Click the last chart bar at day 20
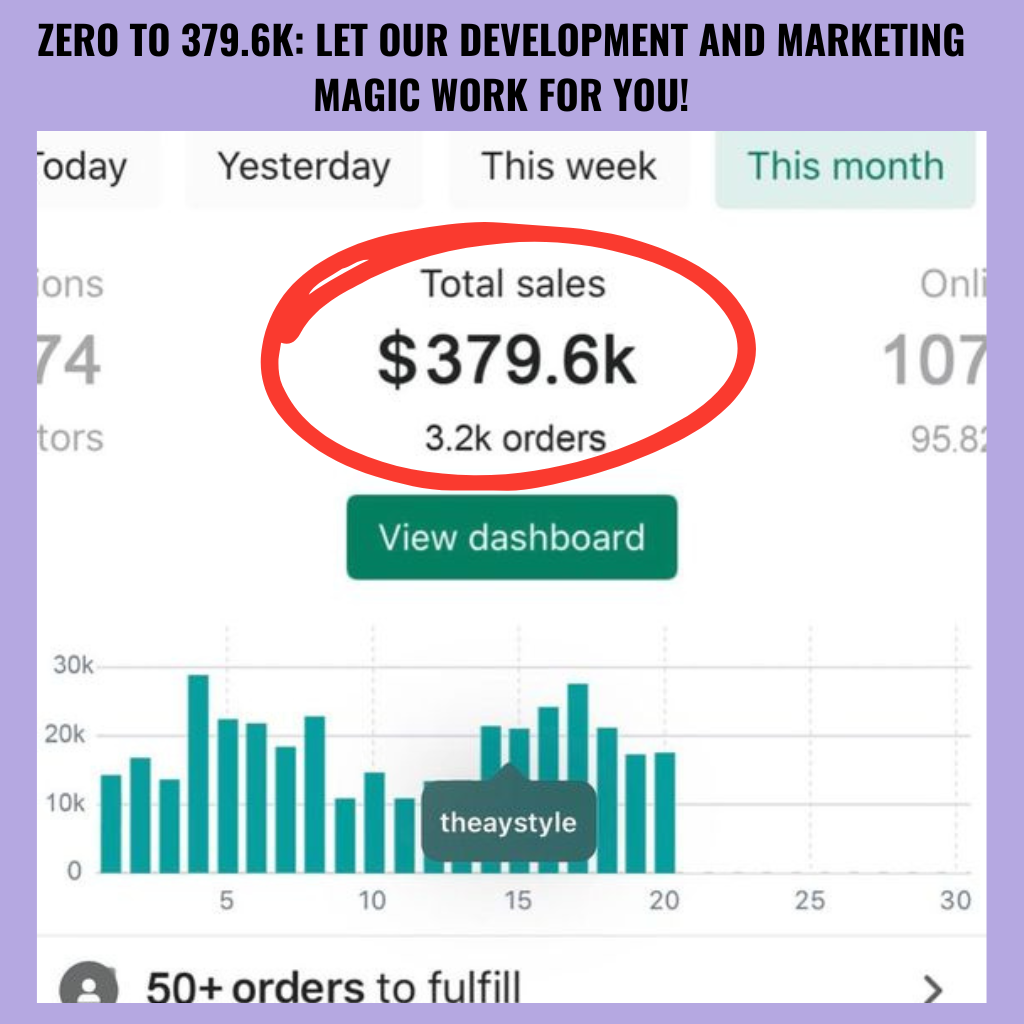The height and width of the screenshot is (1024, 1024). [665, 812]
